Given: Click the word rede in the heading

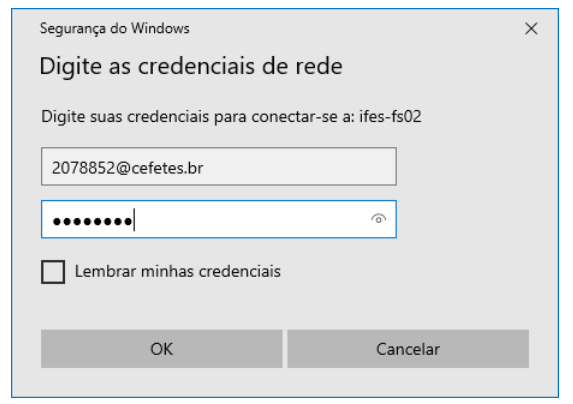Looking at the screenshot, I should pos(319,66).
